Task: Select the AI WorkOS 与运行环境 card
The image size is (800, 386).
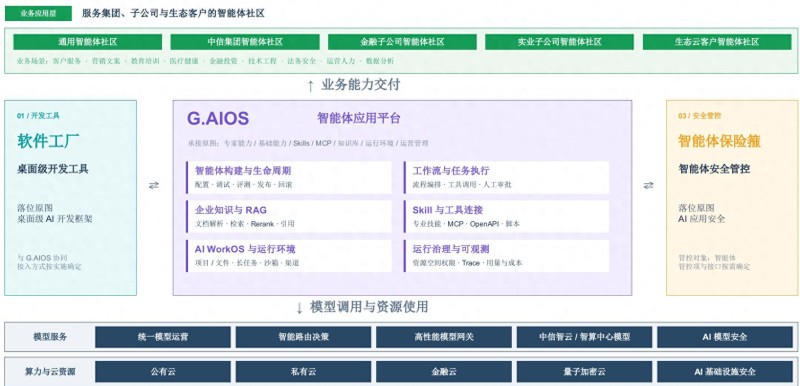Action: (x=289, y=255)
